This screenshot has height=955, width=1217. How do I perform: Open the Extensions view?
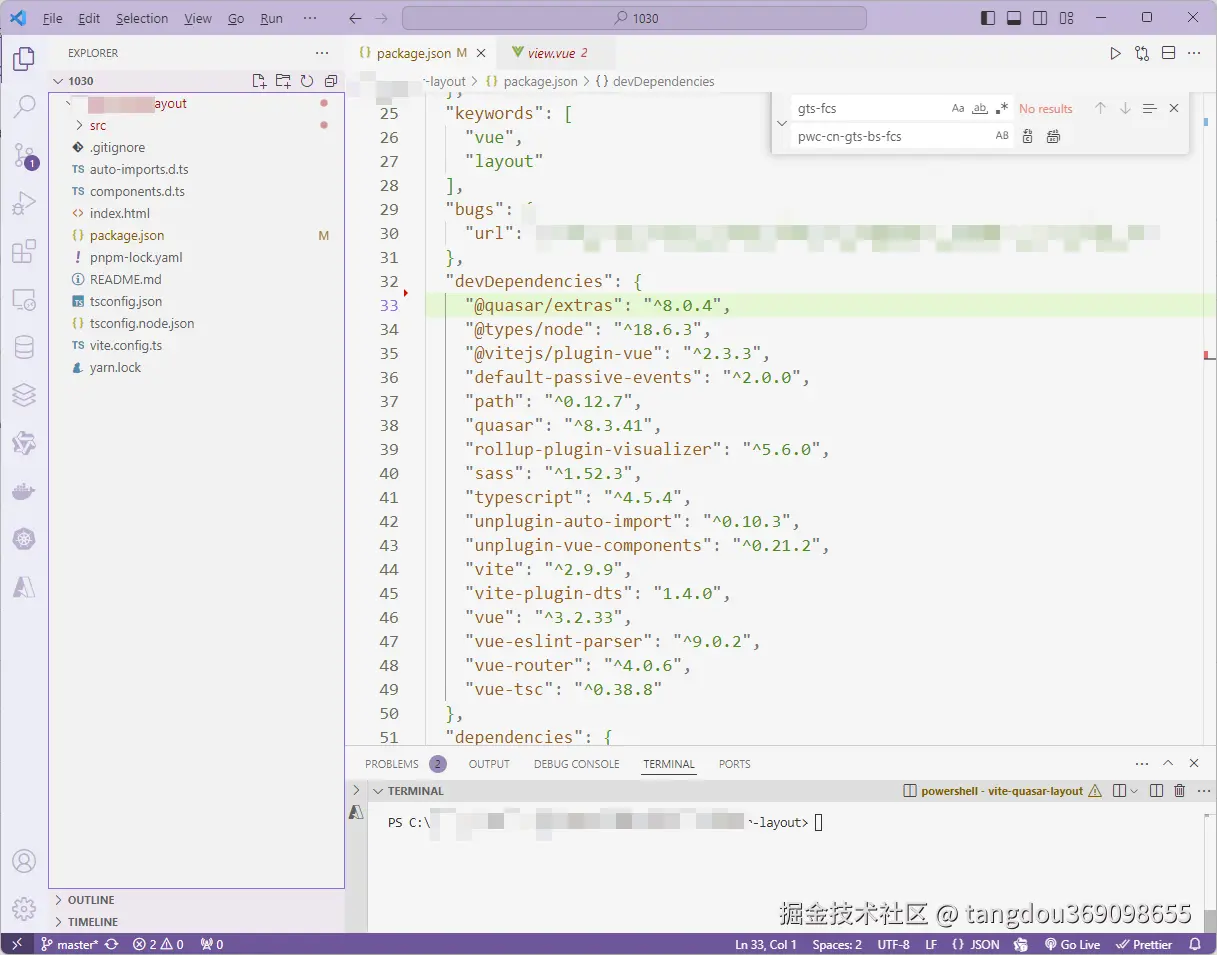[x=24, y=251]
